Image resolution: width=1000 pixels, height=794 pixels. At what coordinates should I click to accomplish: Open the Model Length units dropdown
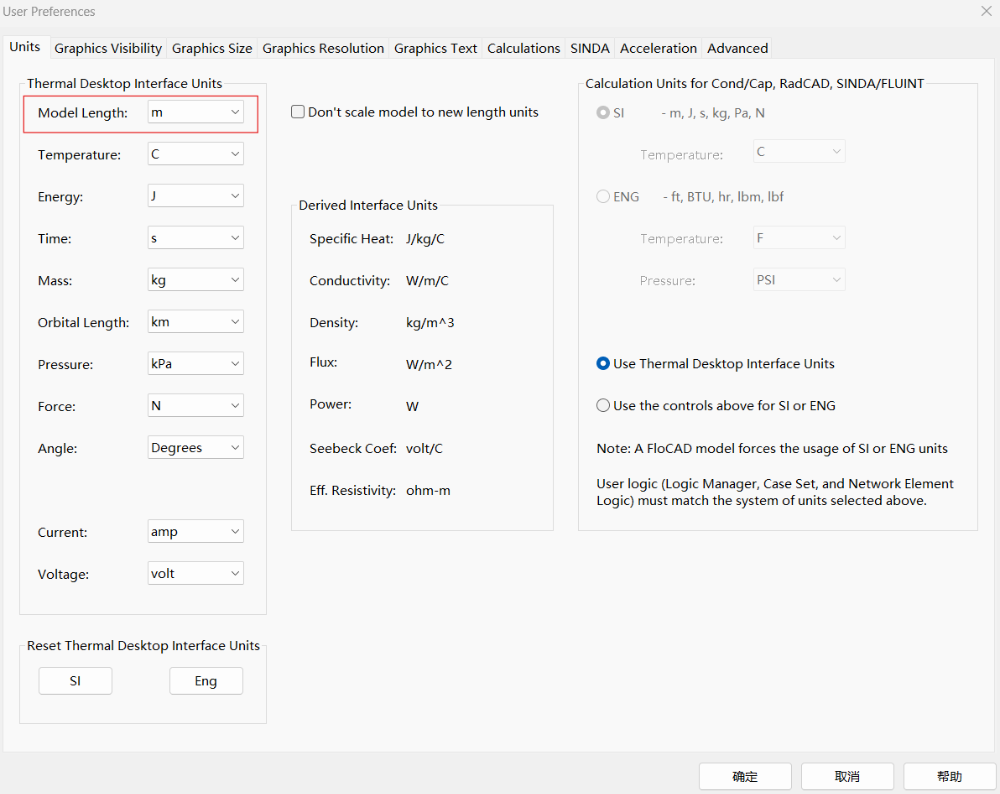[195, 113]
